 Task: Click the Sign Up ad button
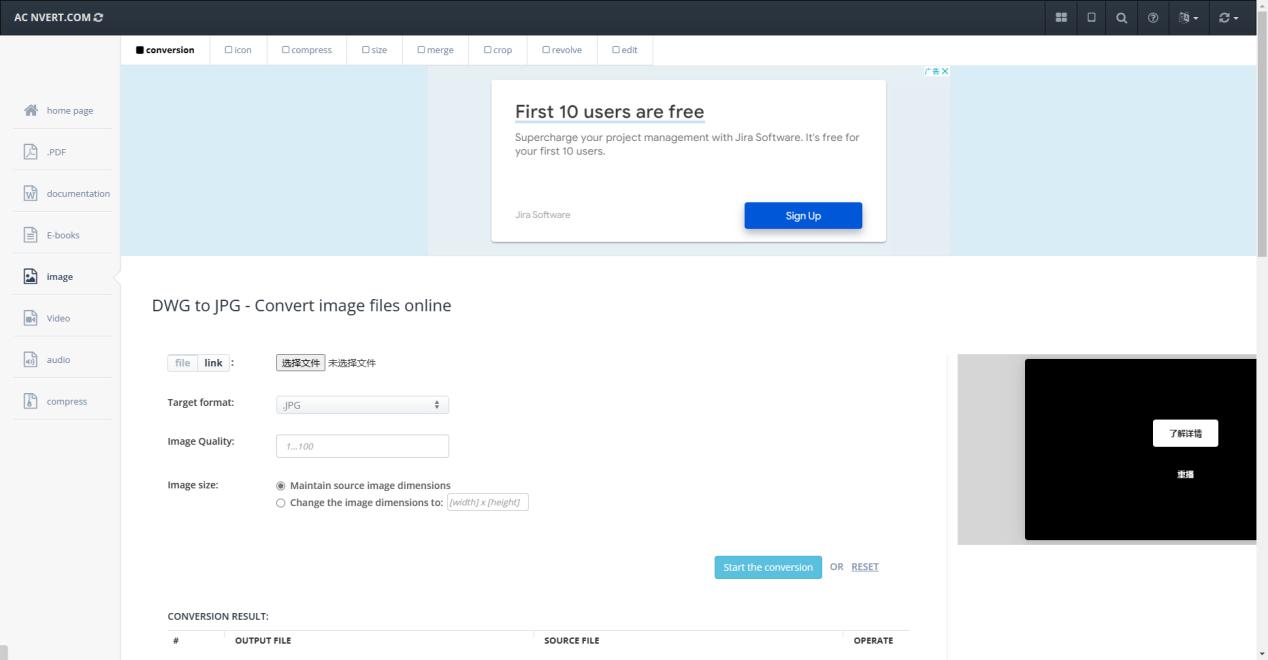(802, 216)
